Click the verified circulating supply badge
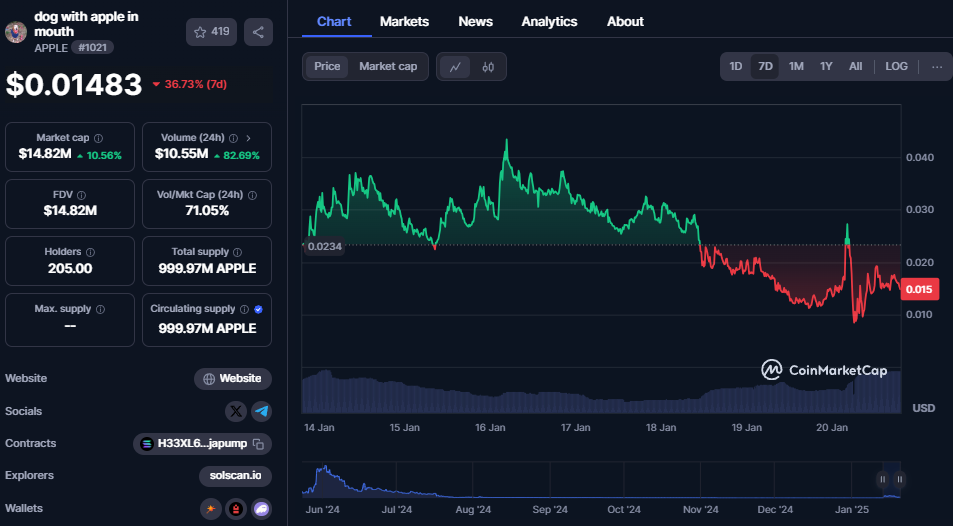 (x=258, y=309)
